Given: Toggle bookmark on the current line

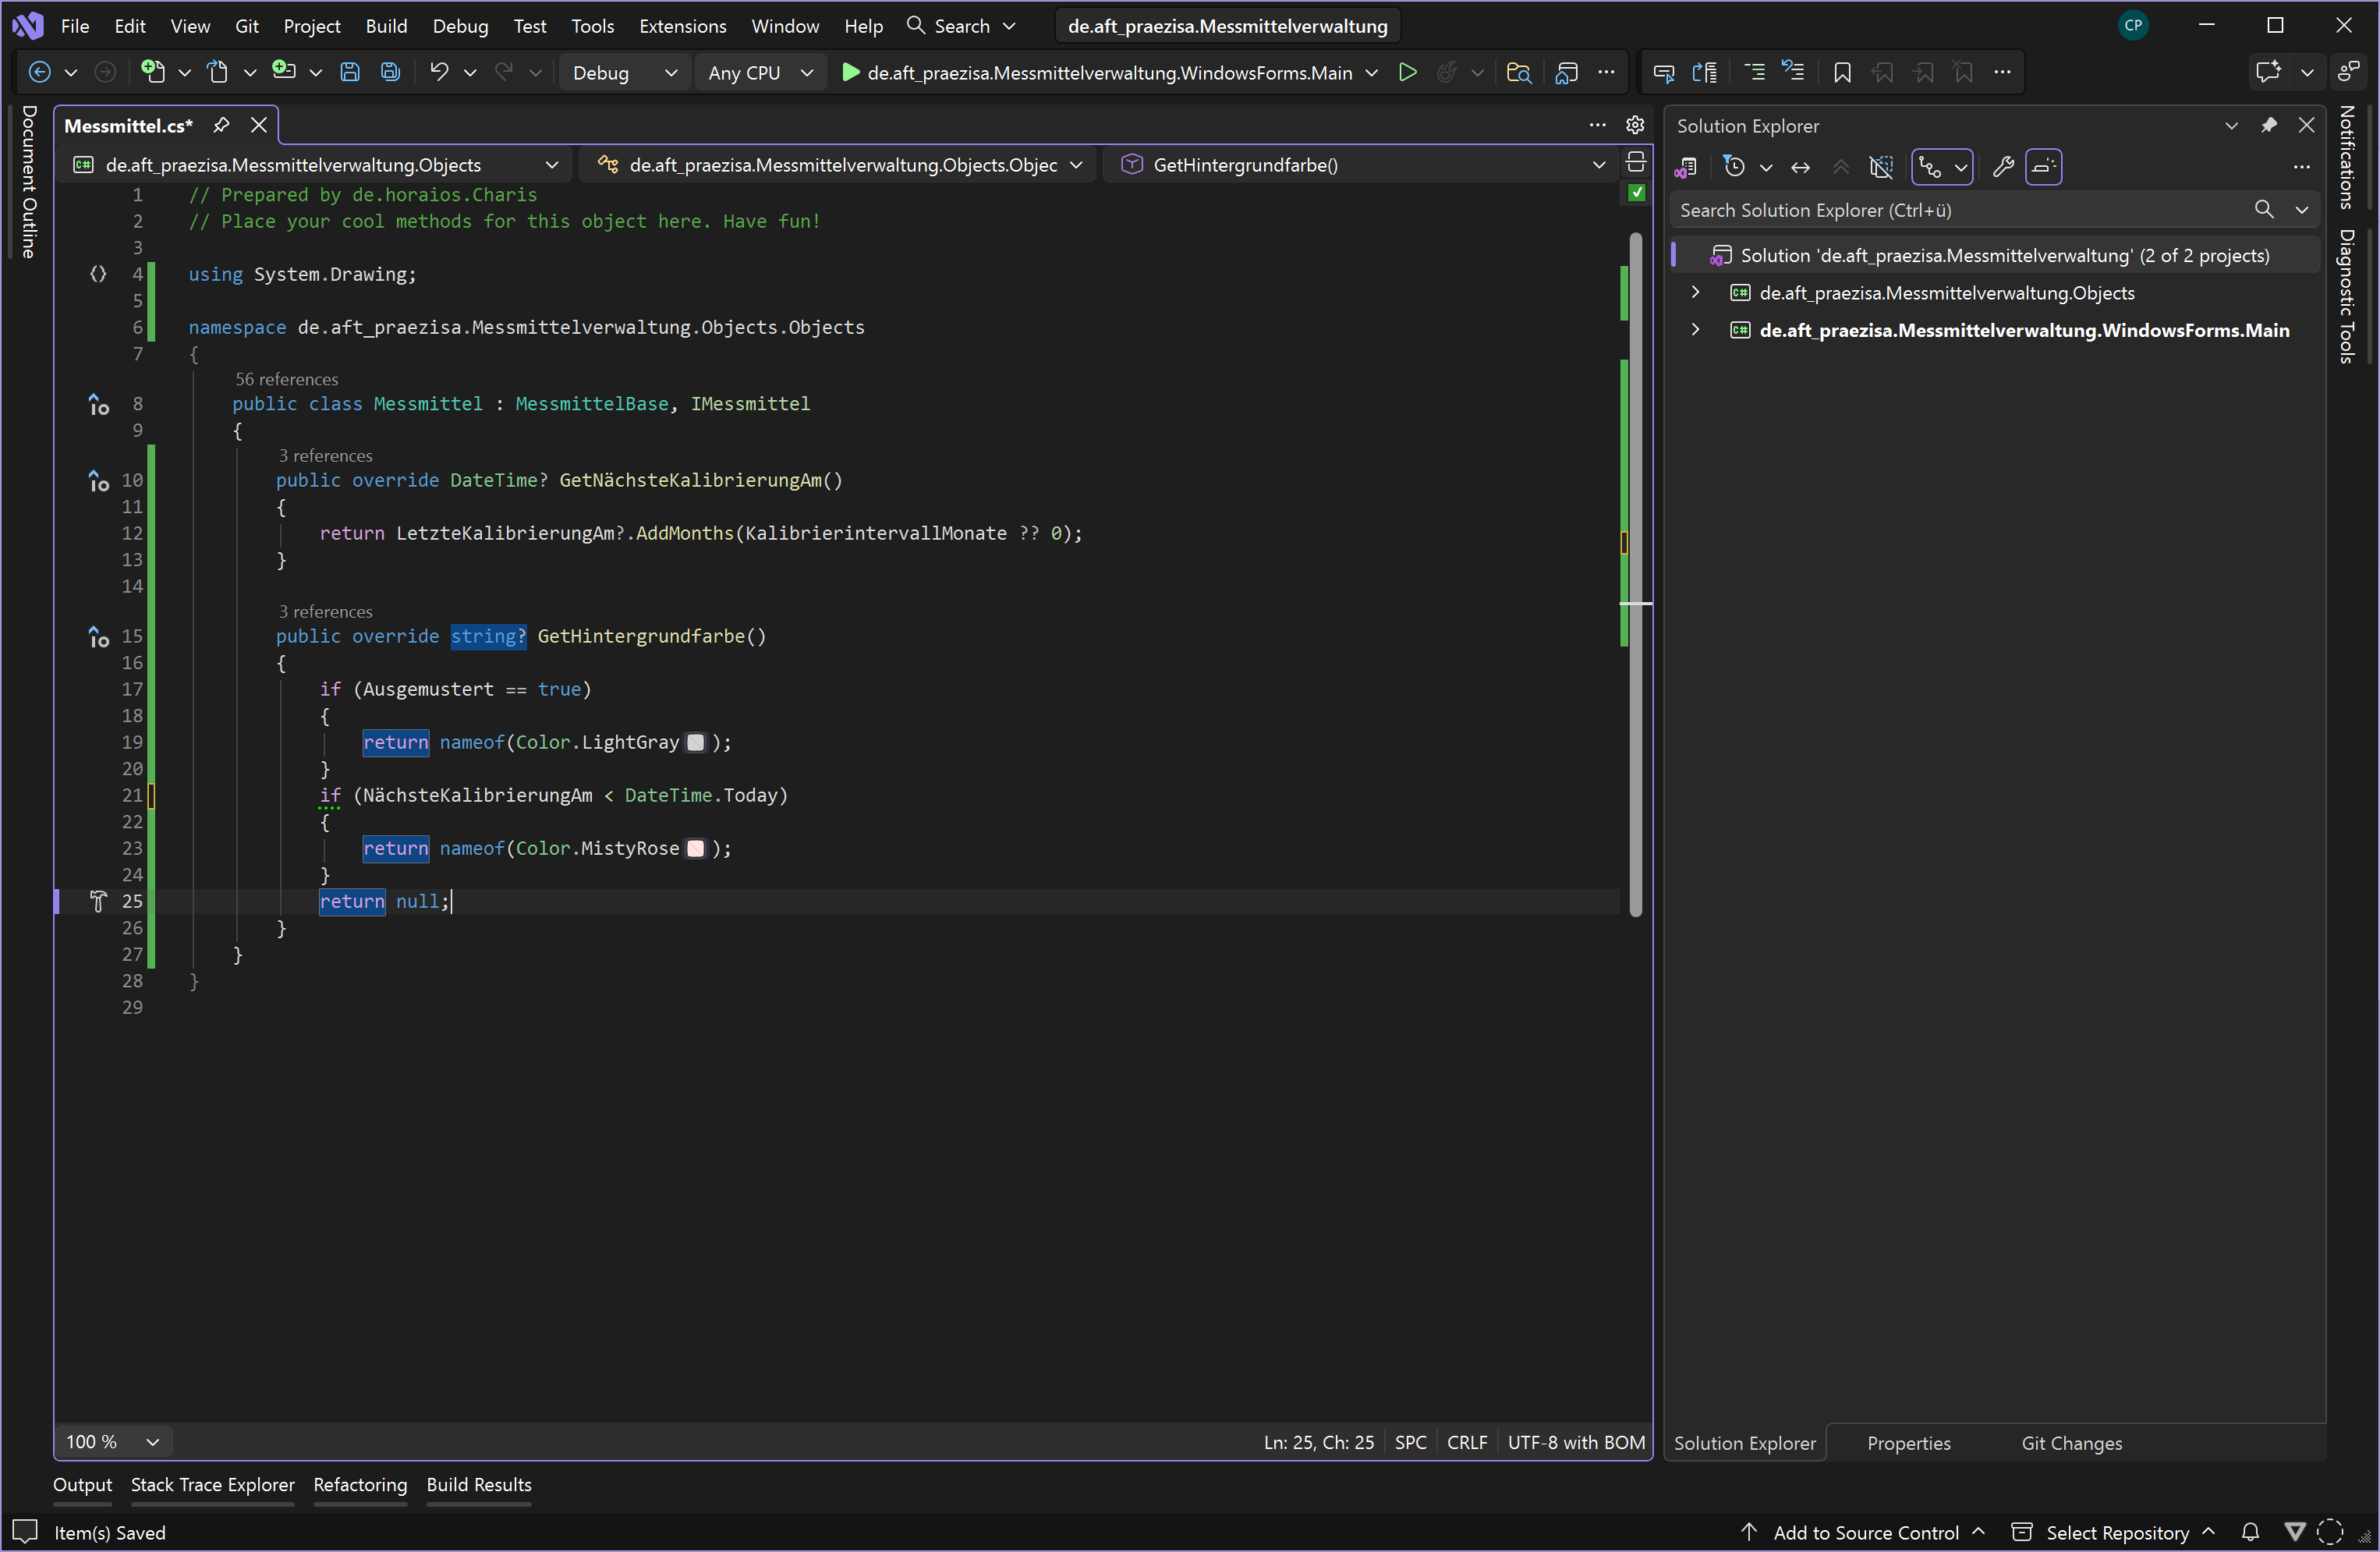Looking at the screenshot, I should (1842, 72).
